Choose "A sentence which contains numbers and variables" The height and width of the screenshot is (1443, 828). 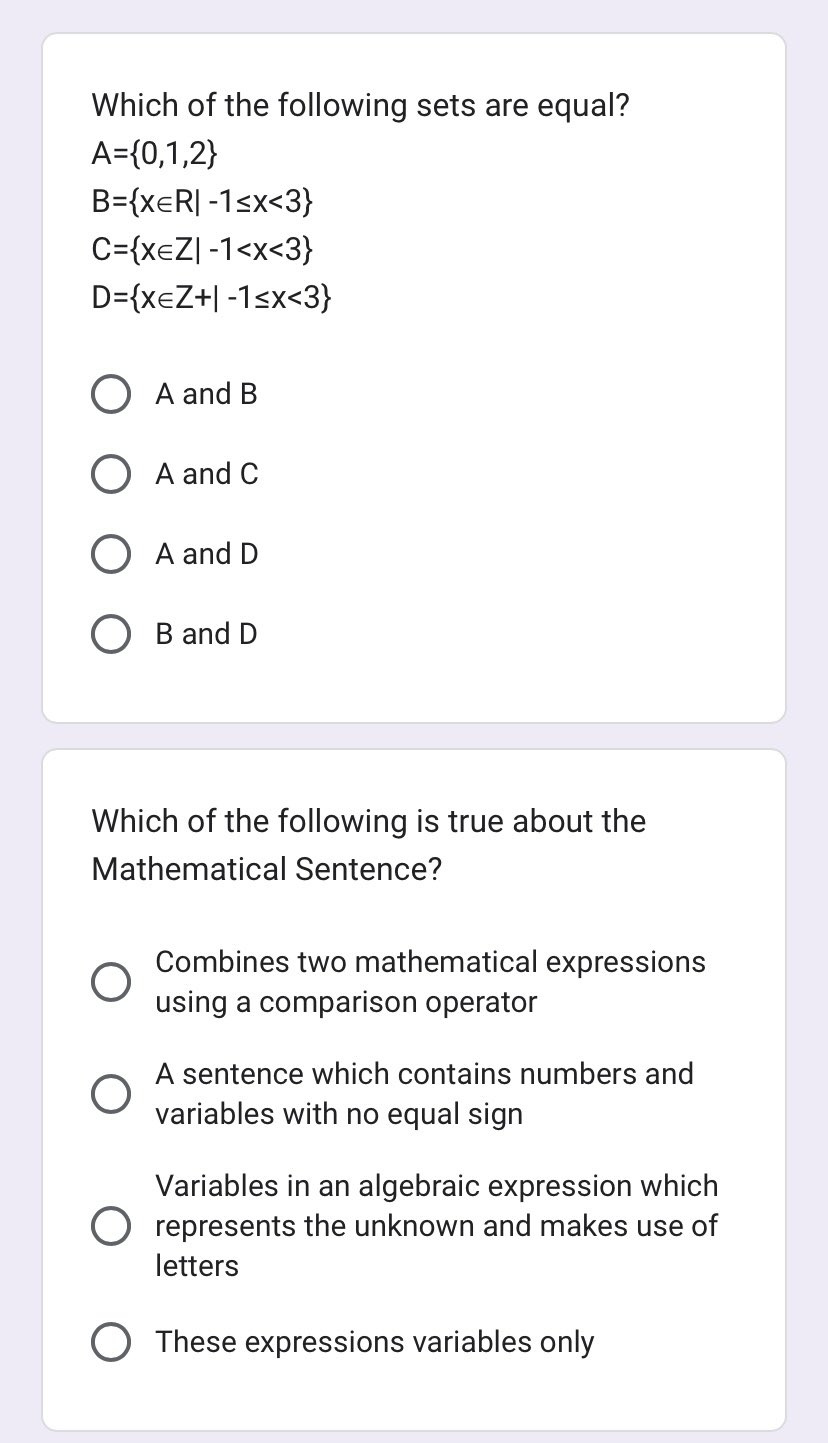pos(111,1093)
